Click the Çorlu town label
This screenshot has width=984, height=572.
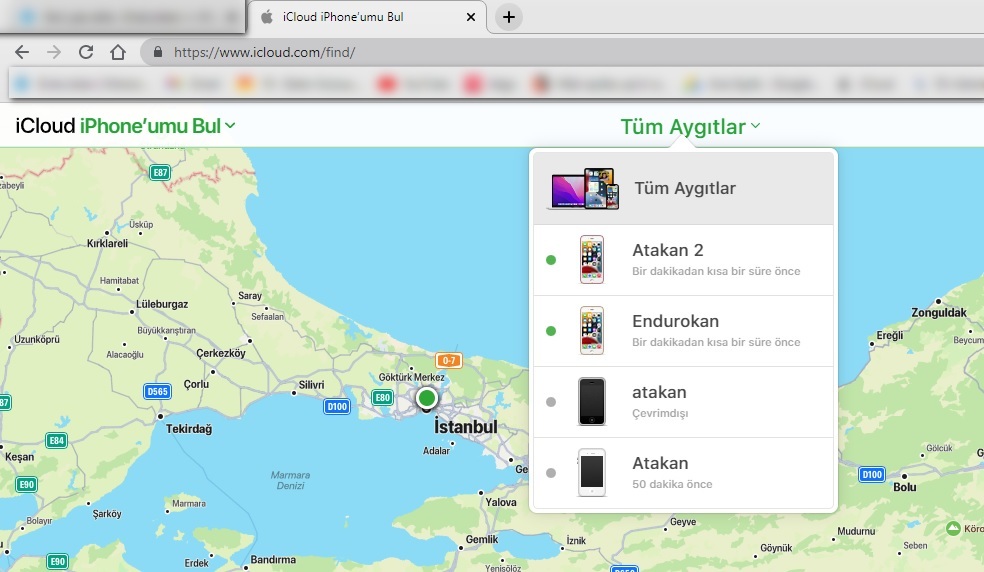tap(196, 384)
